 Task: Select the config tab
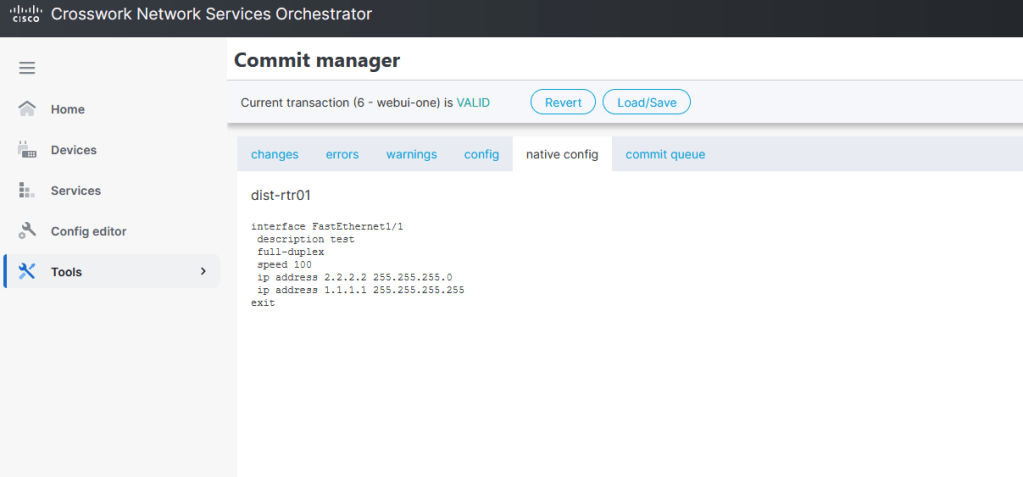481,154
